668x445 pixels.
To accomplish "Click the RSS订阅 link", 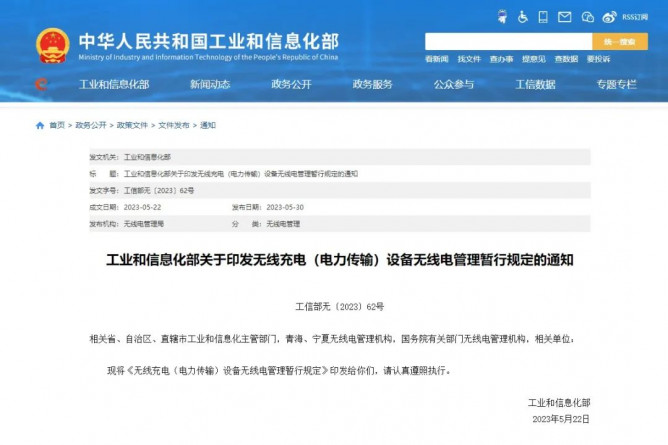I will [x=635, y=17].
